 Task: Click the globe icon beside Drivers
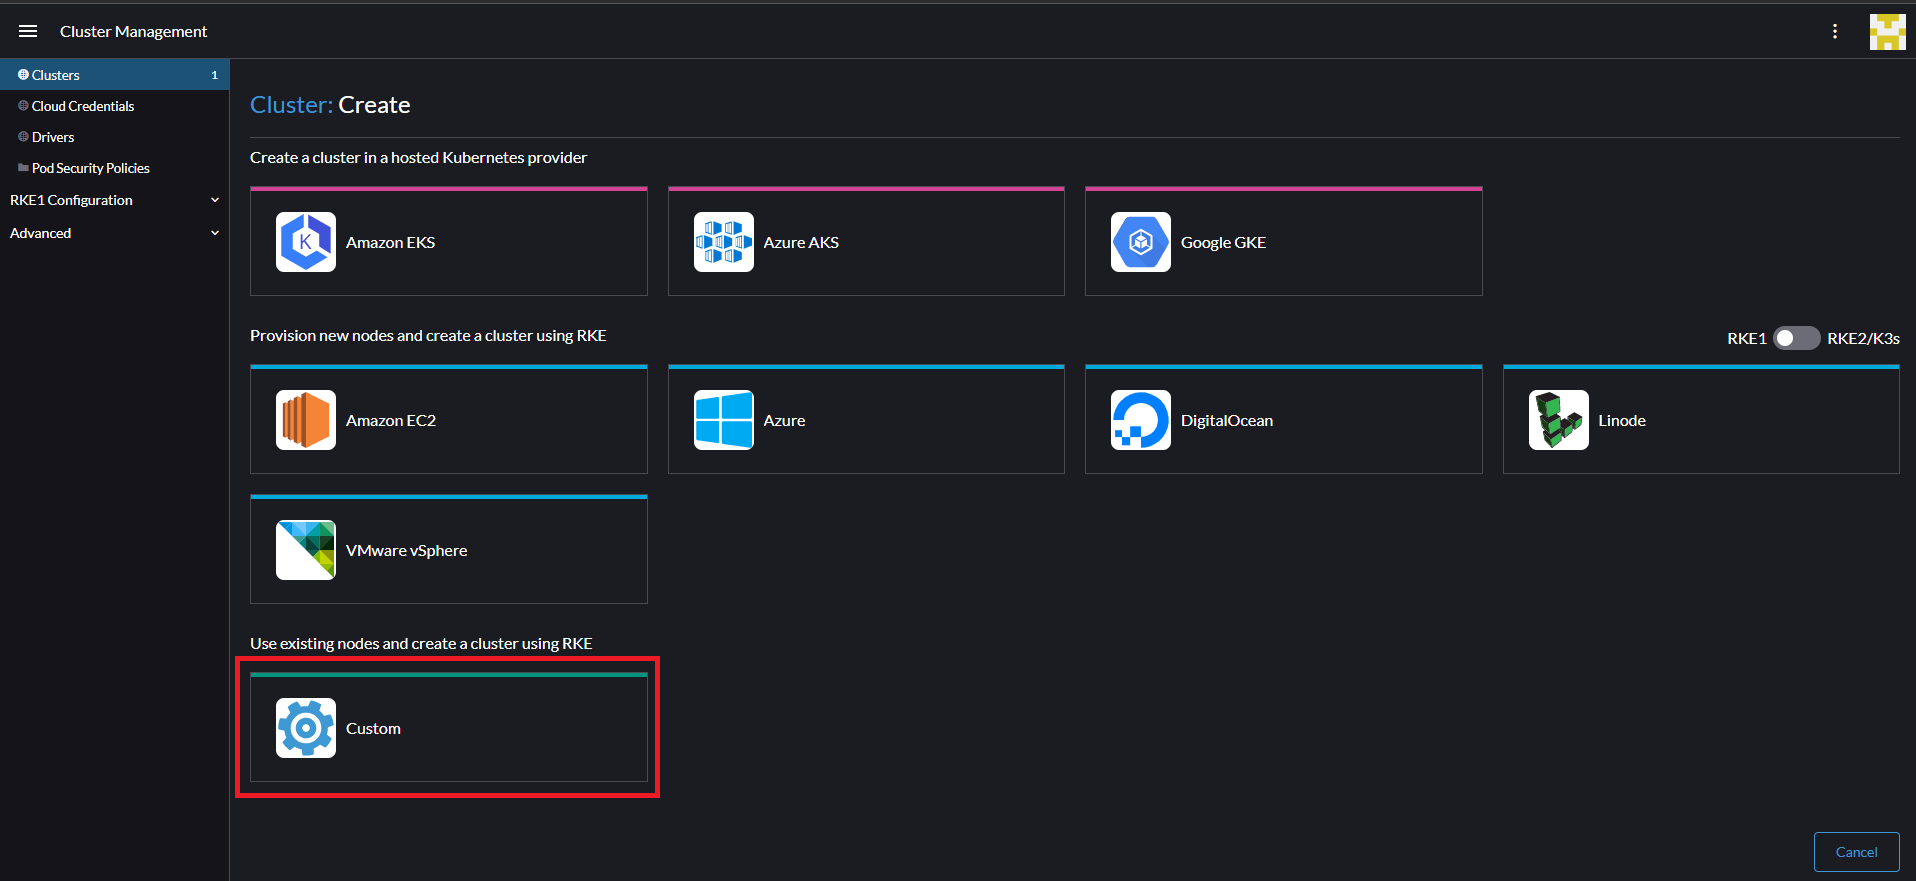coord(23,137)
